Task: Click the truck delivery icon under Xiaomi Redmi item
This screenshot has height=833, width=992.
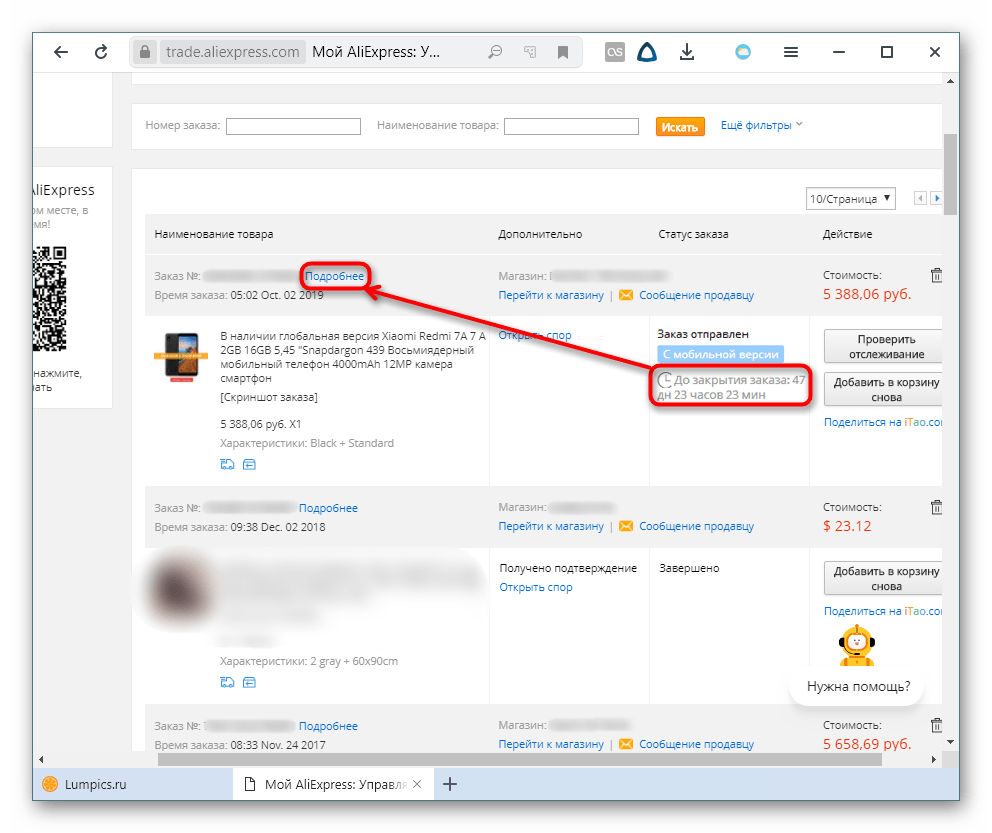Action: tap(227, 464)
